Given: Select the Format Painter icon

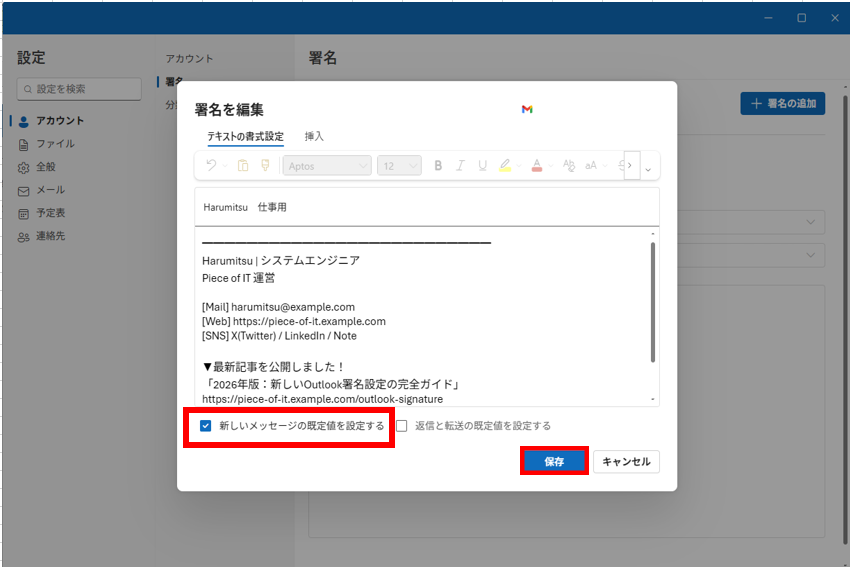Looking at the screenshot, I should click(265, 166).
